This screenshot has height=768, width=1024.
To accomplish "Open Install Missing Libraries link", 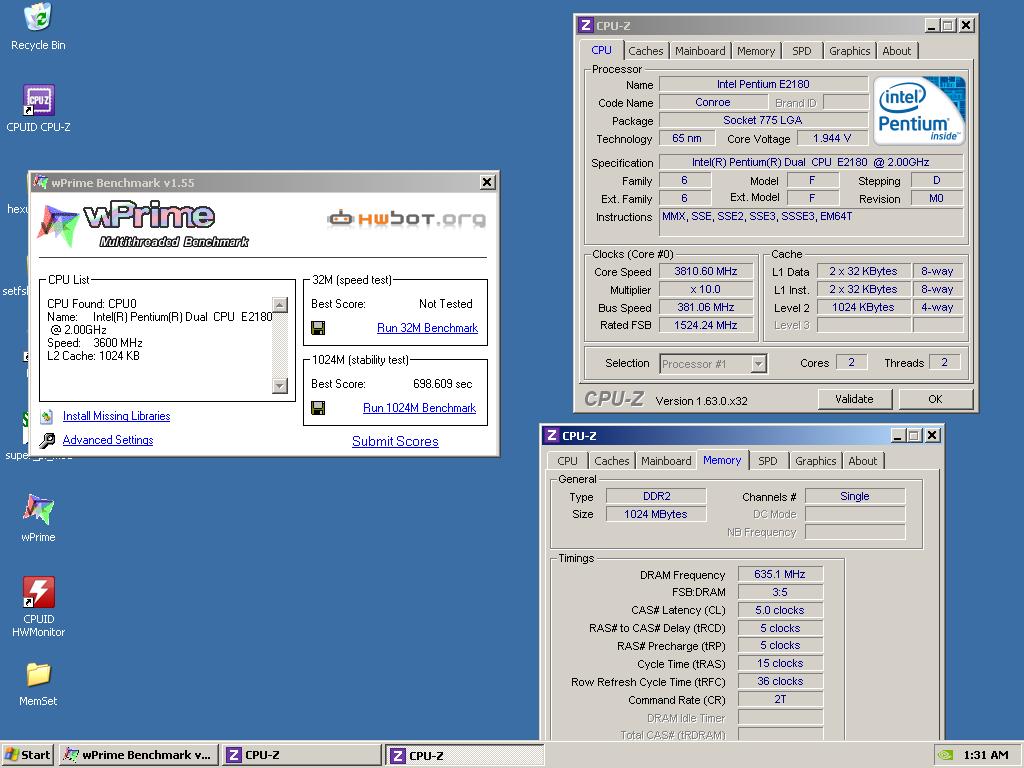I will tap(116, 416).
